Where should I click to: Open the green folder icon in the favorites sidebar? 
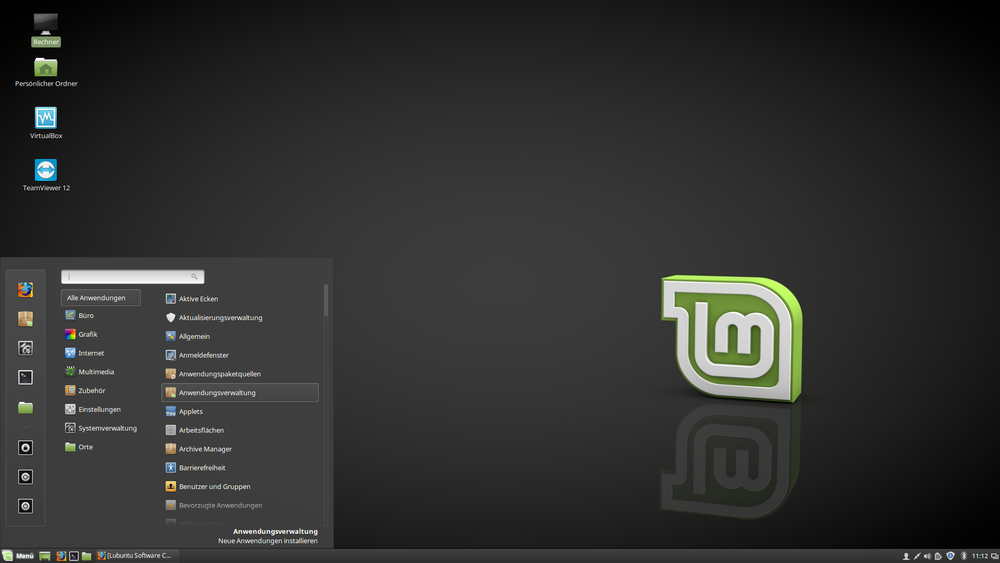point(25,408)
